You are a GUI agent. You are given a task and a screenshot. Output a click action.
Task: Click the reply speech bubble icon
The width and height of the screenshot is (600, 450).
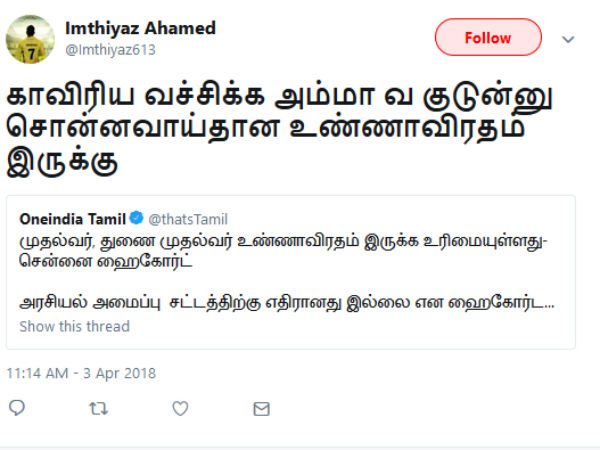point(17,408)
